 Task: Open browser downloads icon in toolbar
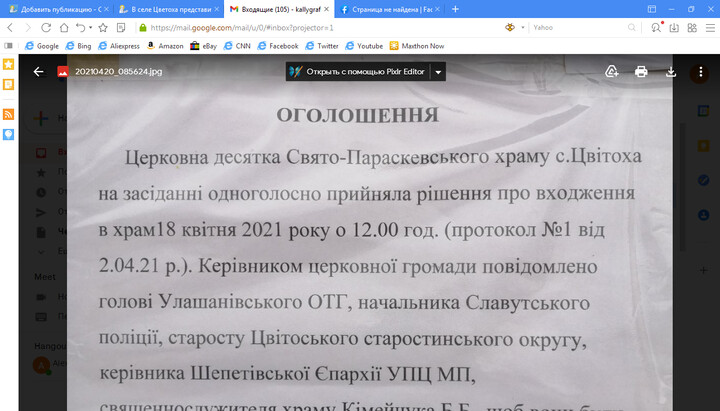coord(673,28)
